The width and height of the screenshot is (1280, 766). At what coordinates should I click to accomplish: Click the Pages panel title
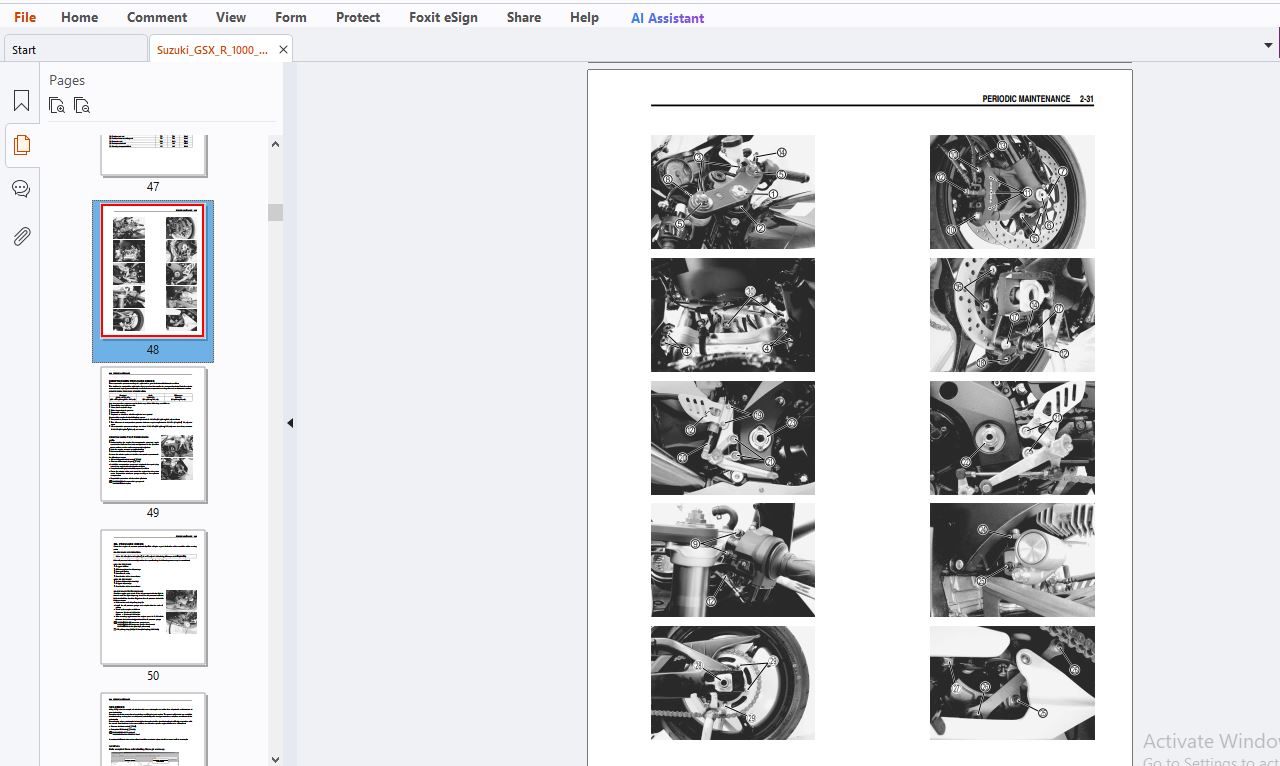pyautogui.click(x=67, y=80)
